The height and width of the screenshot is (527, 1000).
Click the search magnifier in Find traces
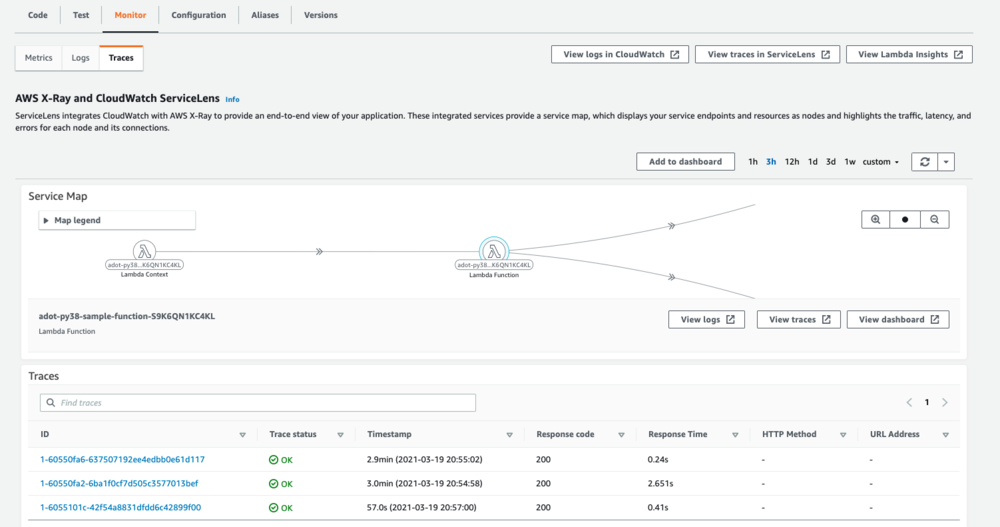(51, 403)
